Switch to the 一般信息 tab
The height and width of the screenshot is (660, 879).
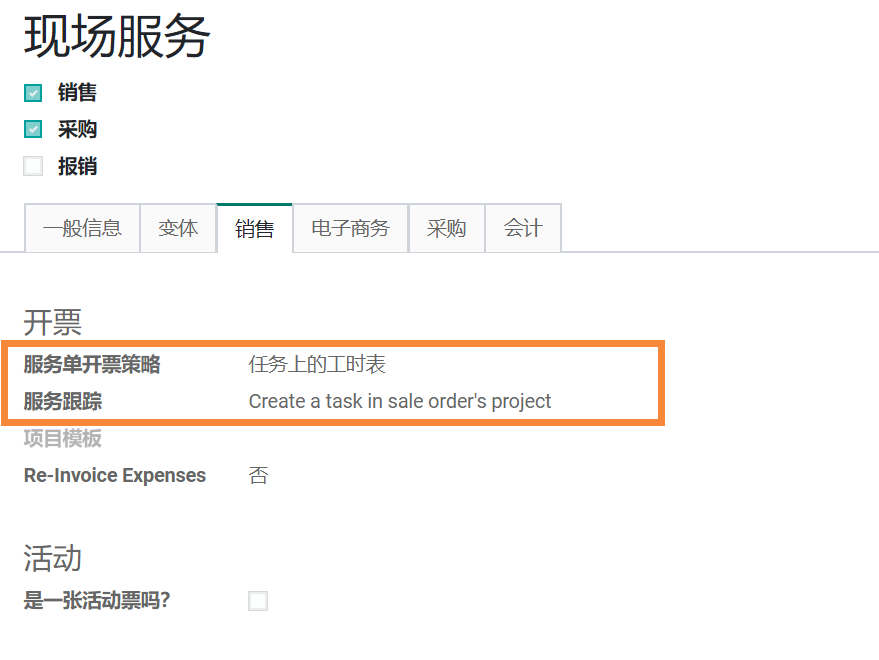[x=82, y=228]
